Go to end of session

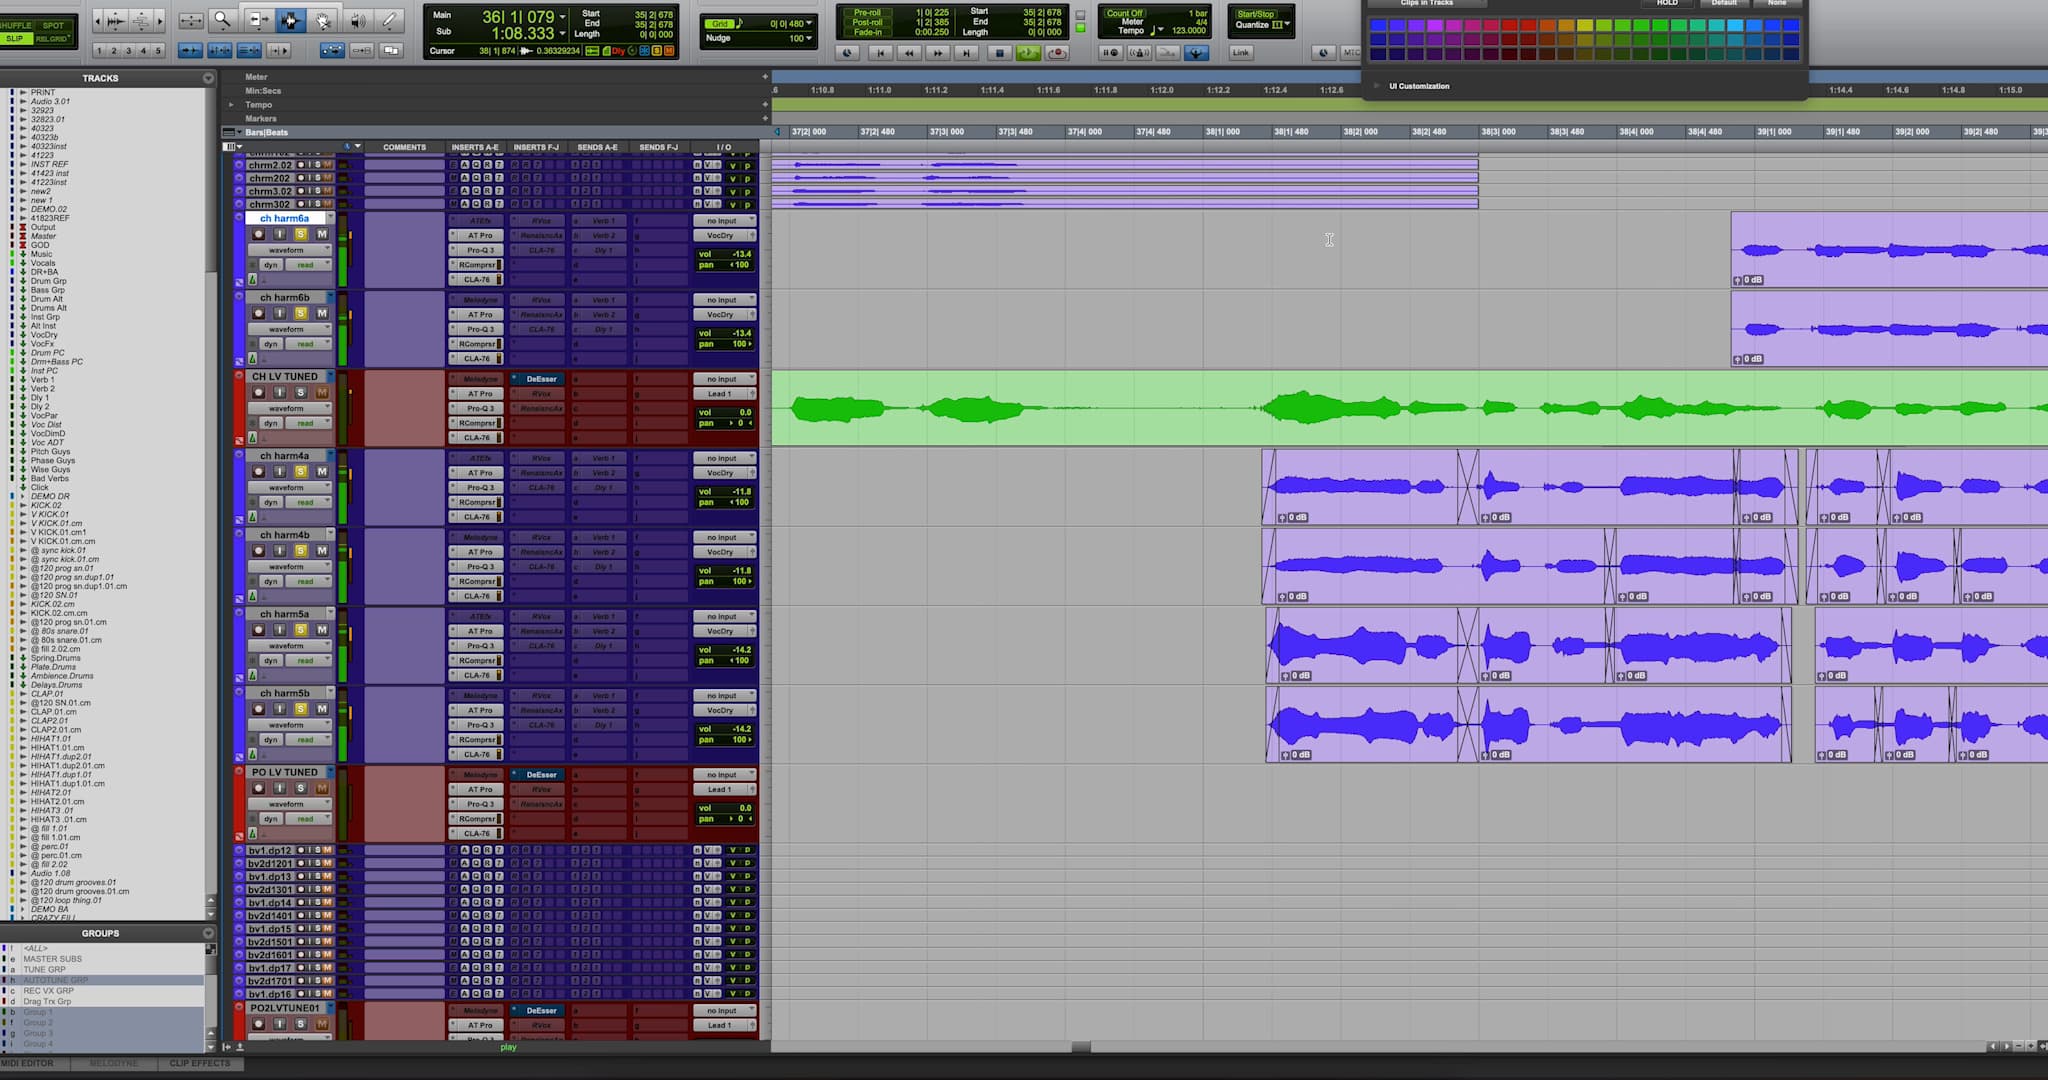(x=966, y=53)
